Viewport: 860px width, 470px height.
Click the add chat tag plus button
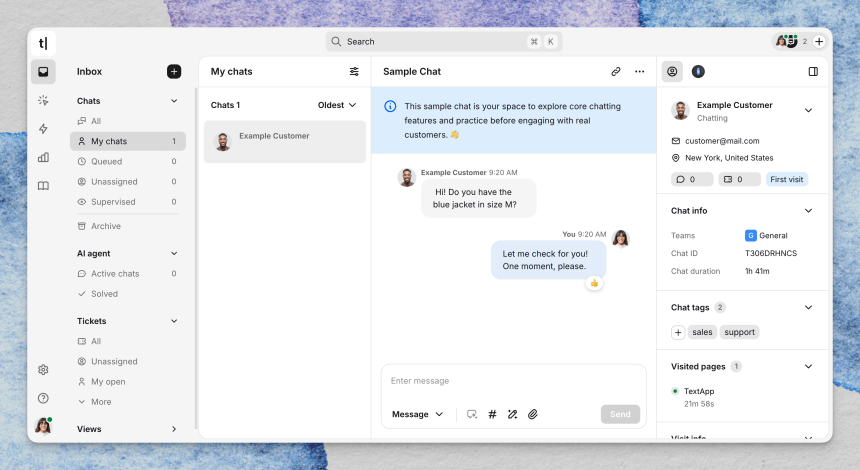678,332
